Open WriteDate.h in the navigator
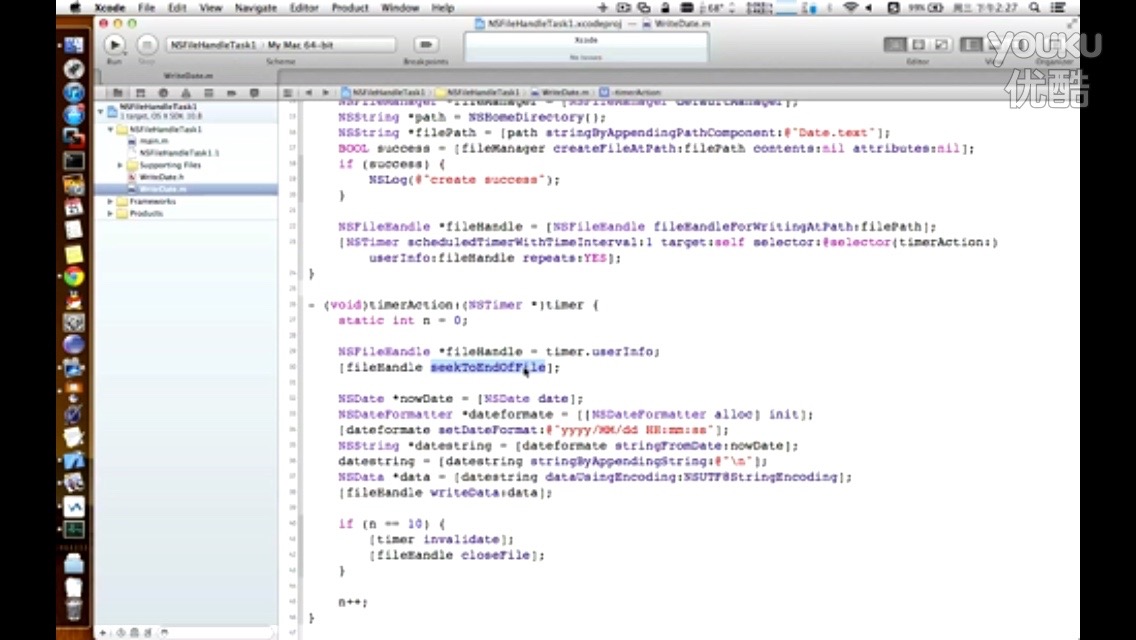 157,177
